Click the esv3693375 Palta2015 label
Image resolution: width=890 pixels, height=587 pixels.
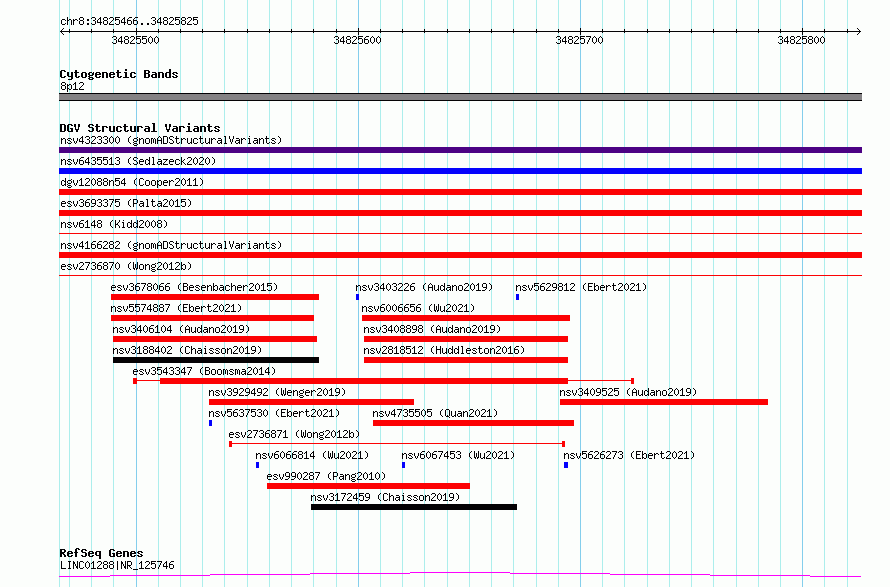tap(126, 203)
